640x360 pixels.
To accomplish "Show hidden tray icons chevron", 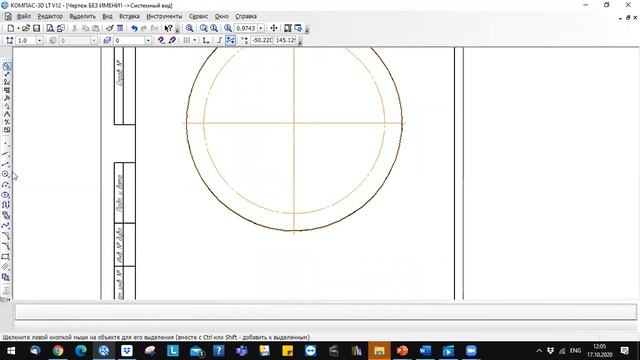I will [x=539, y=351].
